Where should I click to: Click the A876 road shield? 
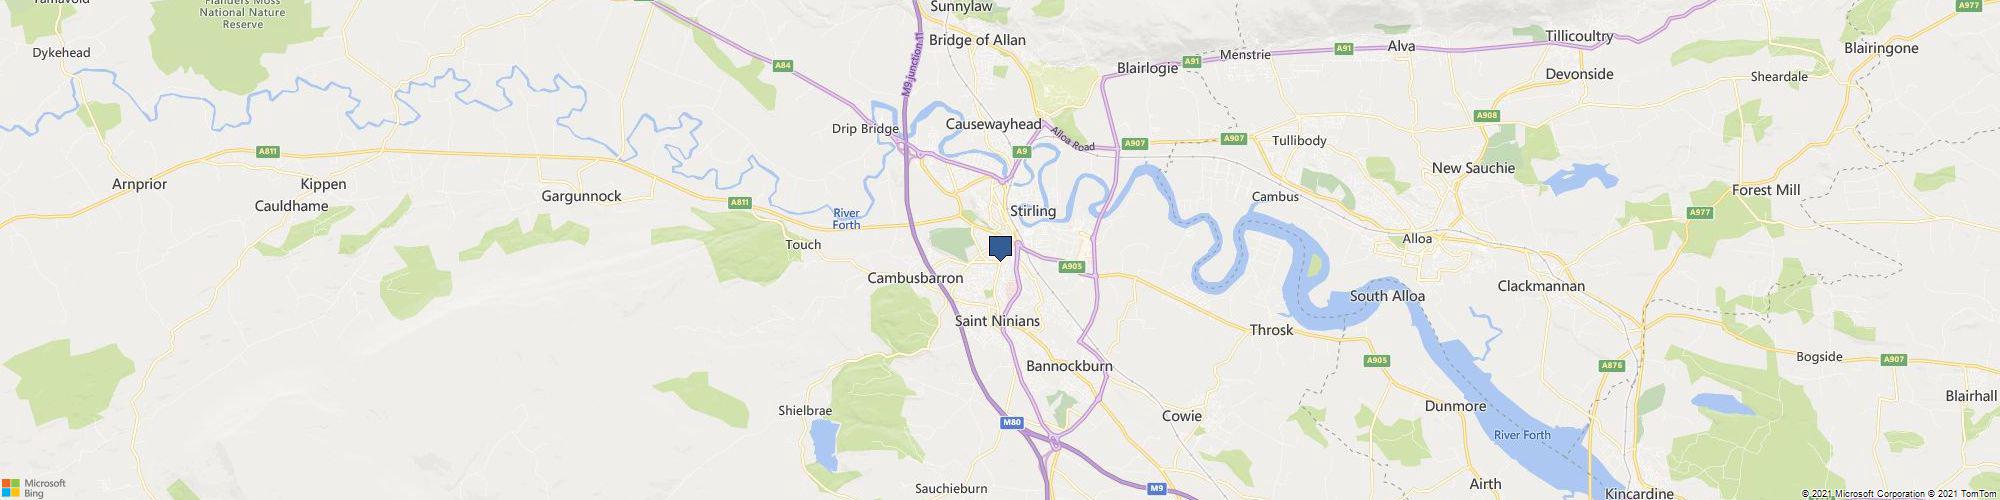click(x=1612, y=366)
